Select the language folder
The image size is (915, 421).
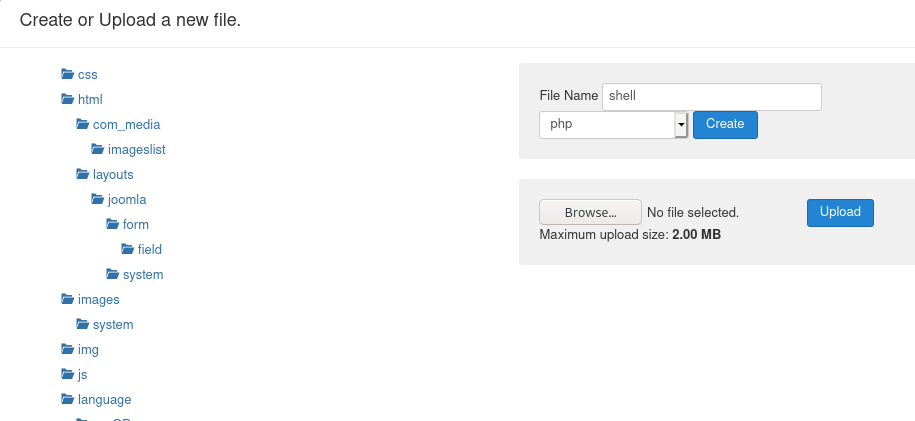(x=104, y=400)
